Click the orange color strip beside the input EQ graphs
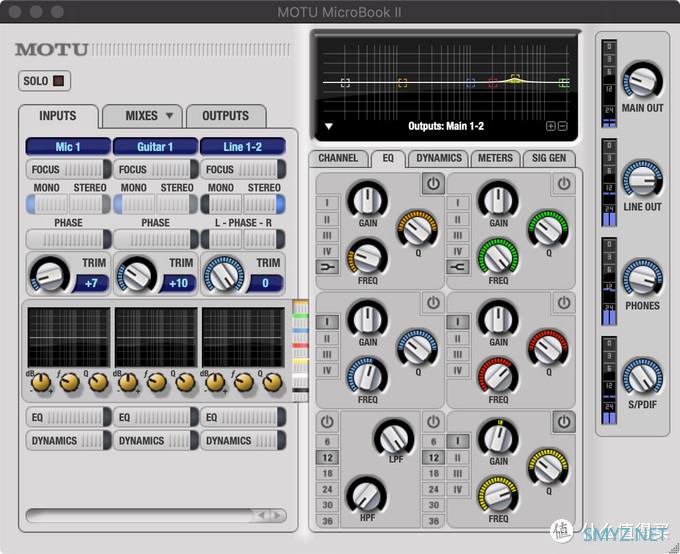 301,303
